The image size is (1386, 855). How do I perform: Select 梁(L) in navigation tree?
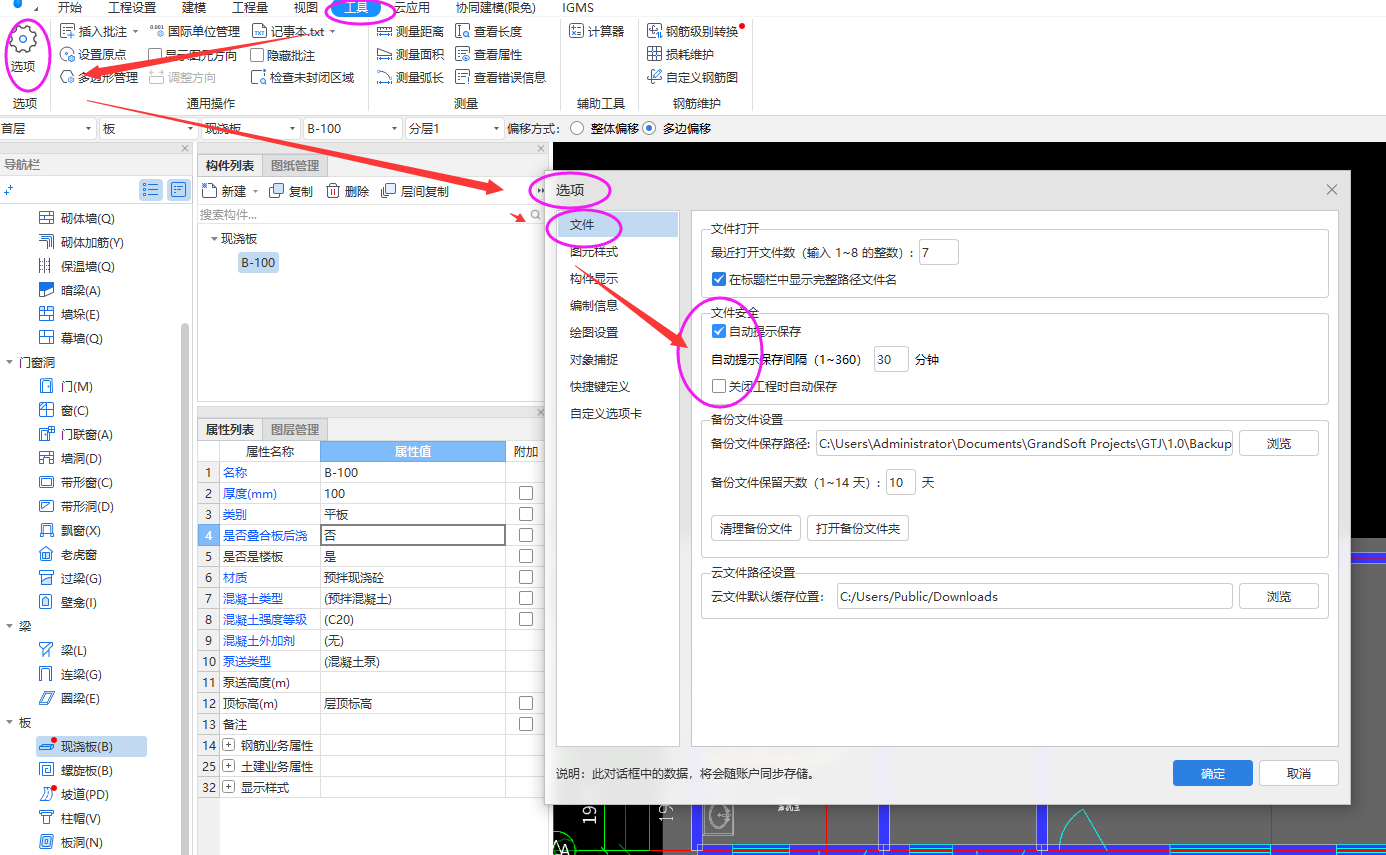pyautogui.click(x=62, y=651)
